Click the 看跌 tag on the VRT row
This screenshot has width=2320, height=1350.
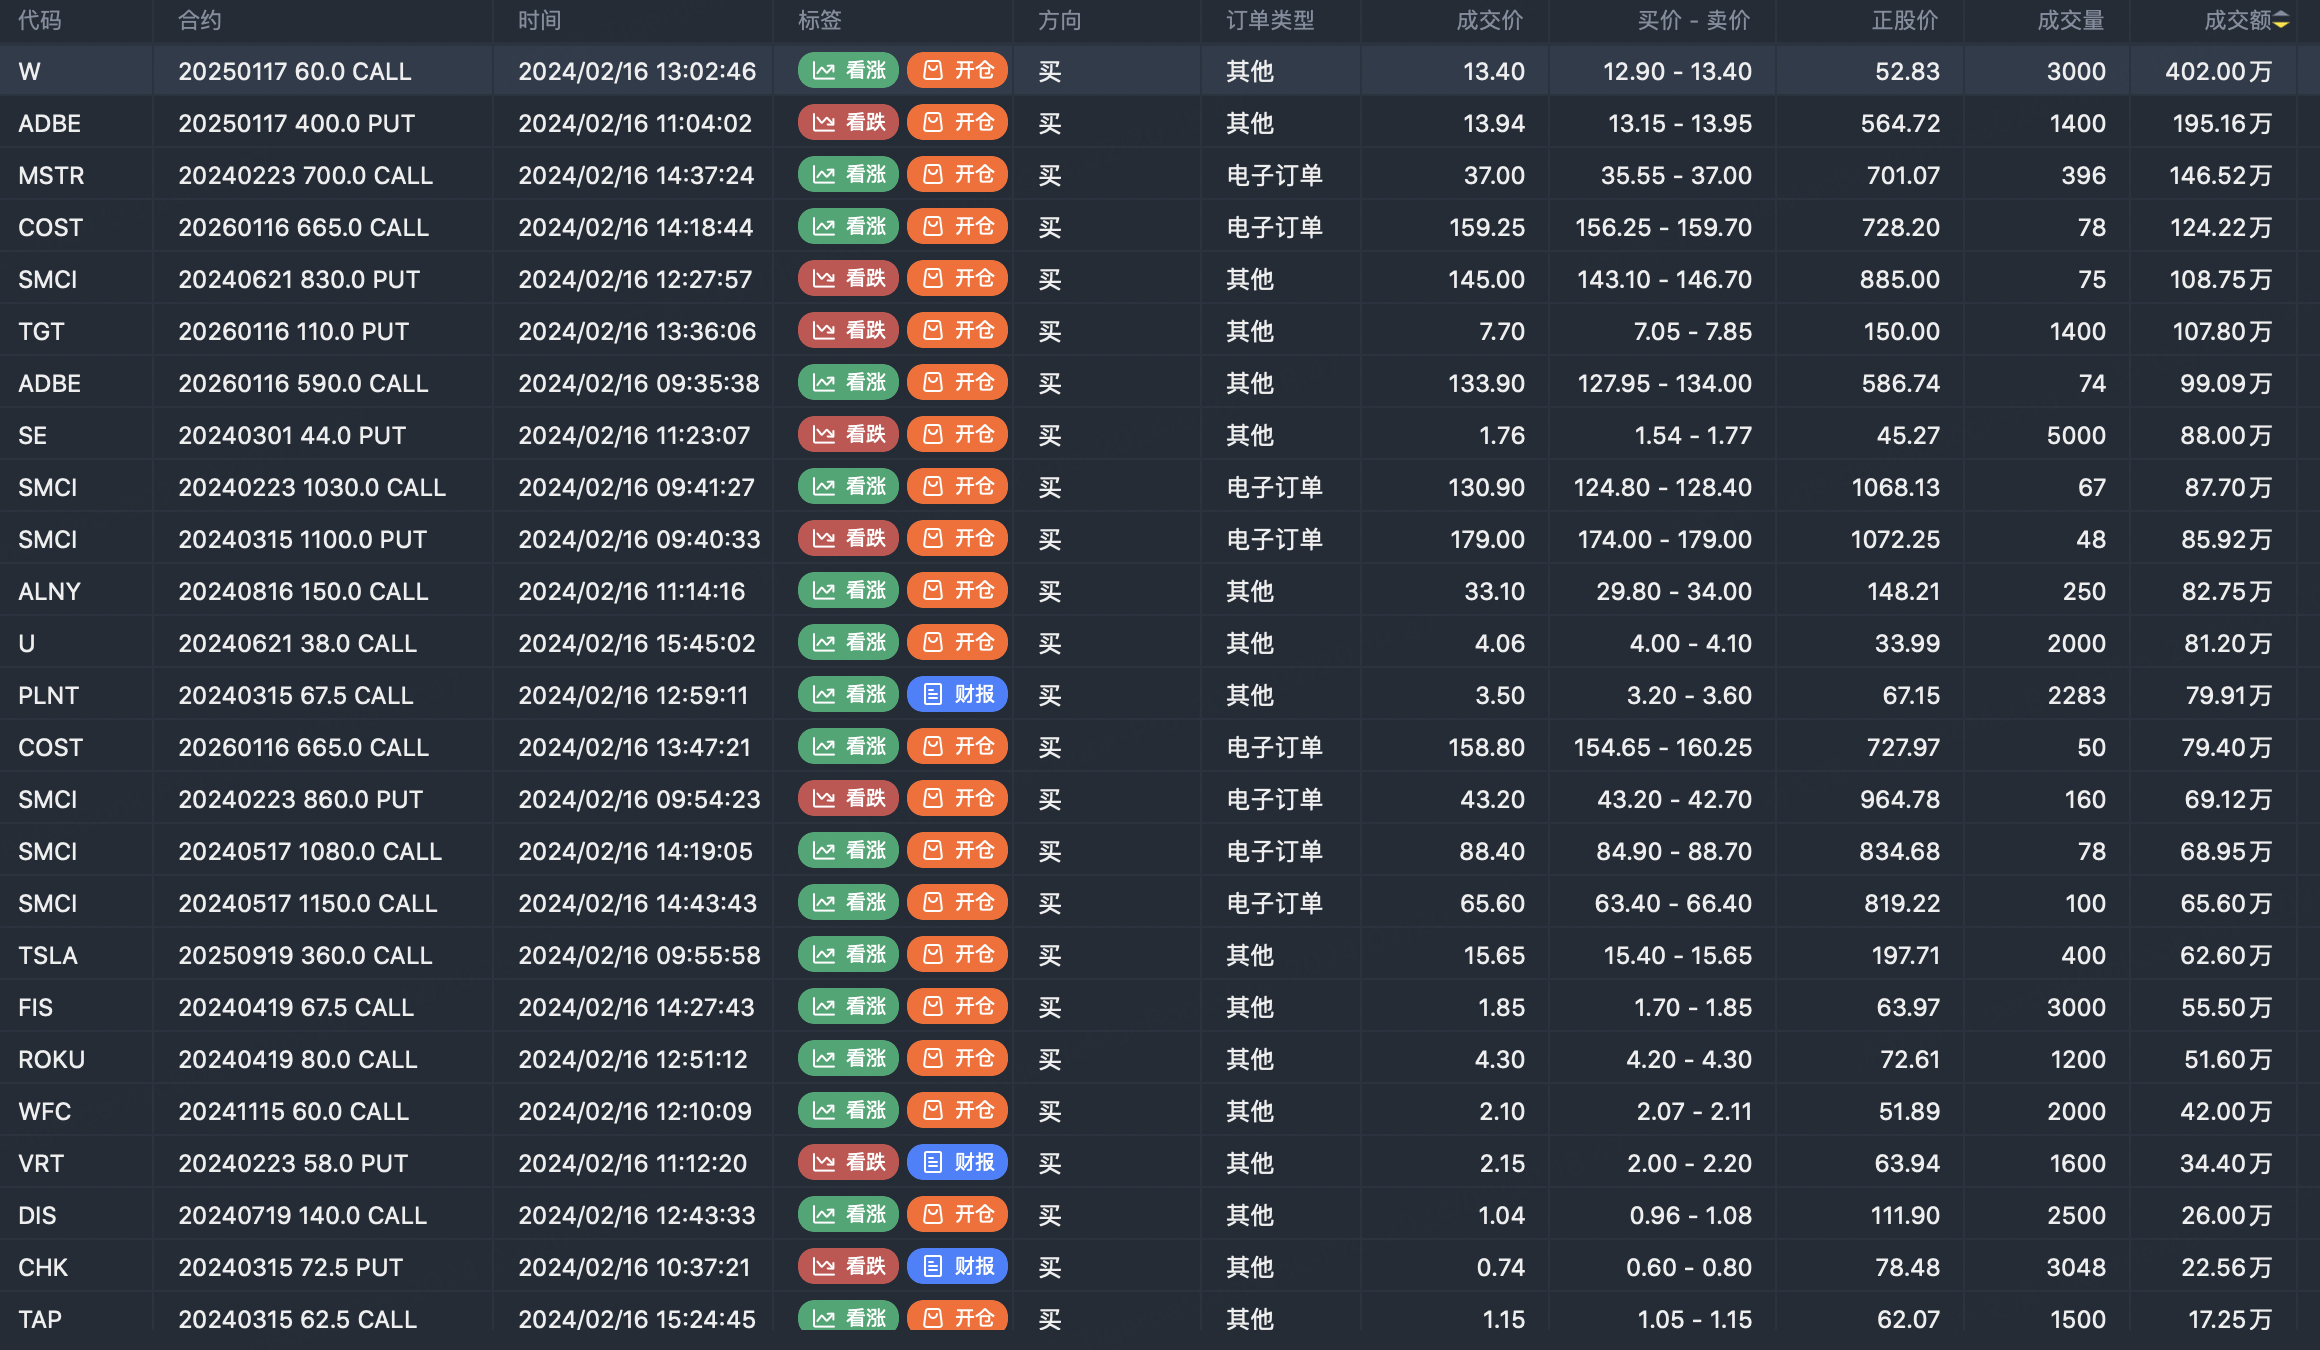pos(849,1163)
